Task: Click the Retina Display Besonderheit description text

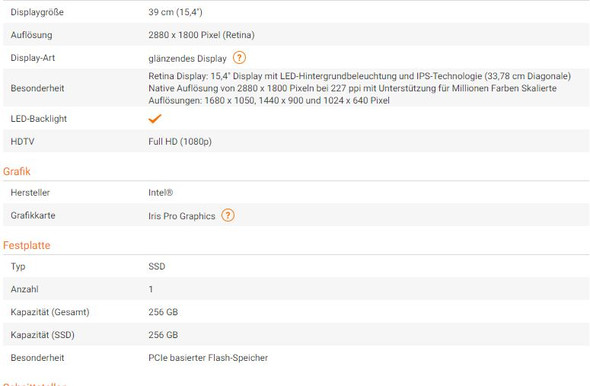Action: (x=359, y=88)
